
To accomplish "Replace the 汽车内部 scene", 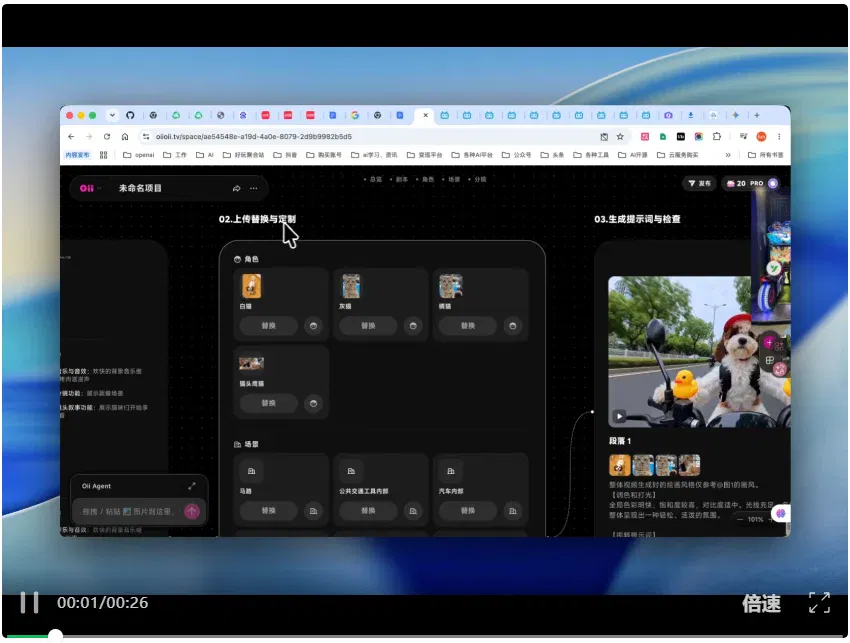I will pos(468,511).
